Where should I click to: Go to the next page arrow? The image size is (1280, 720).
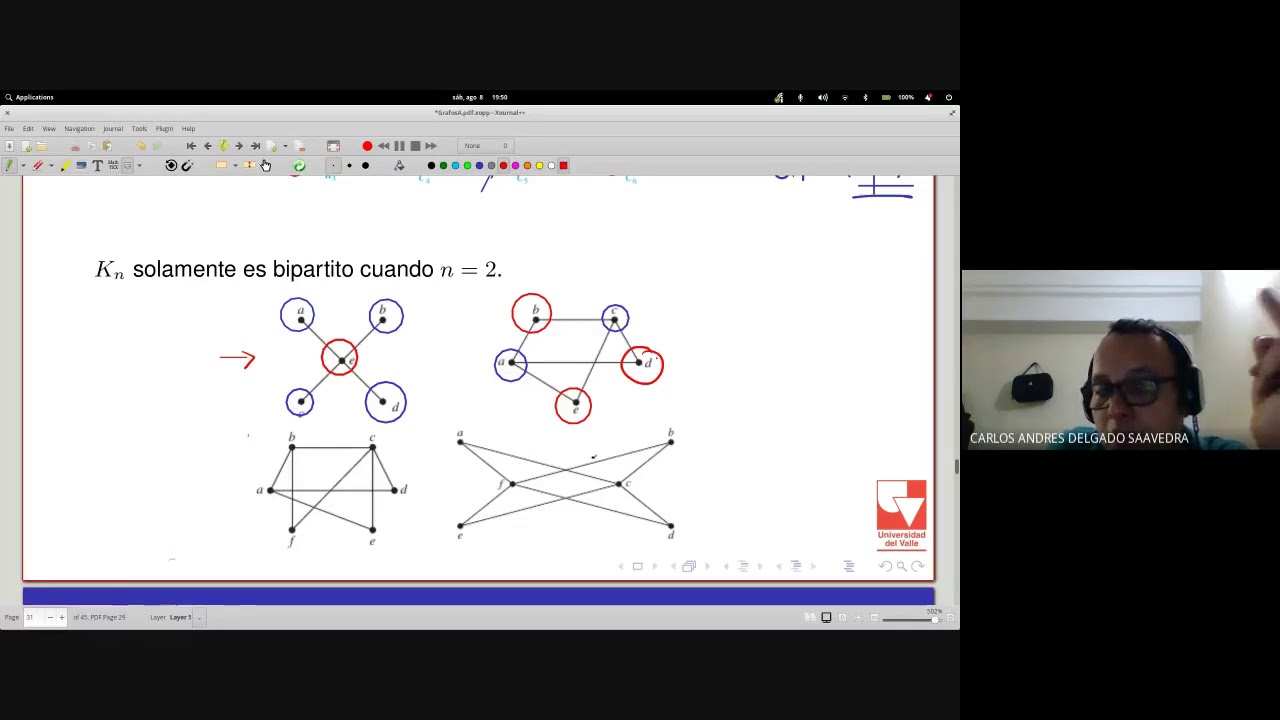coord(239,146)
